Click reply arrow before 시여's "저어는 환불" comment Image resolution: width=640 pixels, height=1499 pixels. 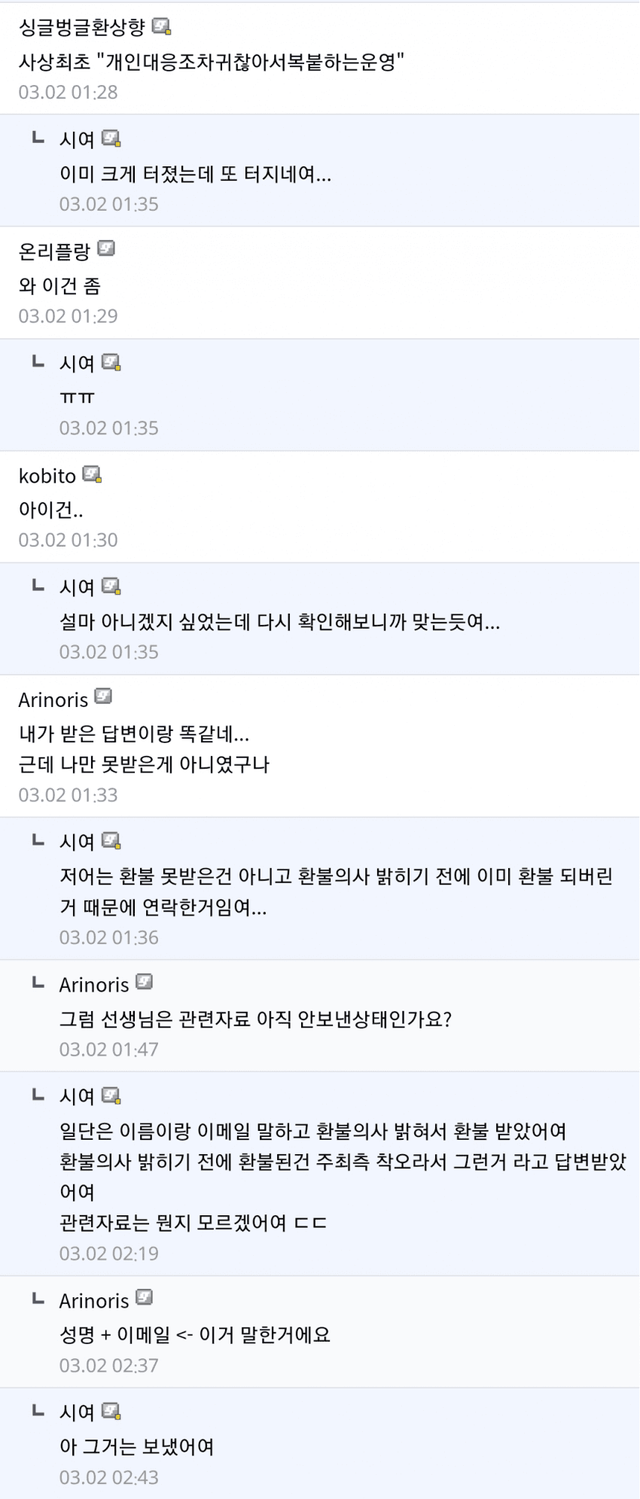coord(38,840)
